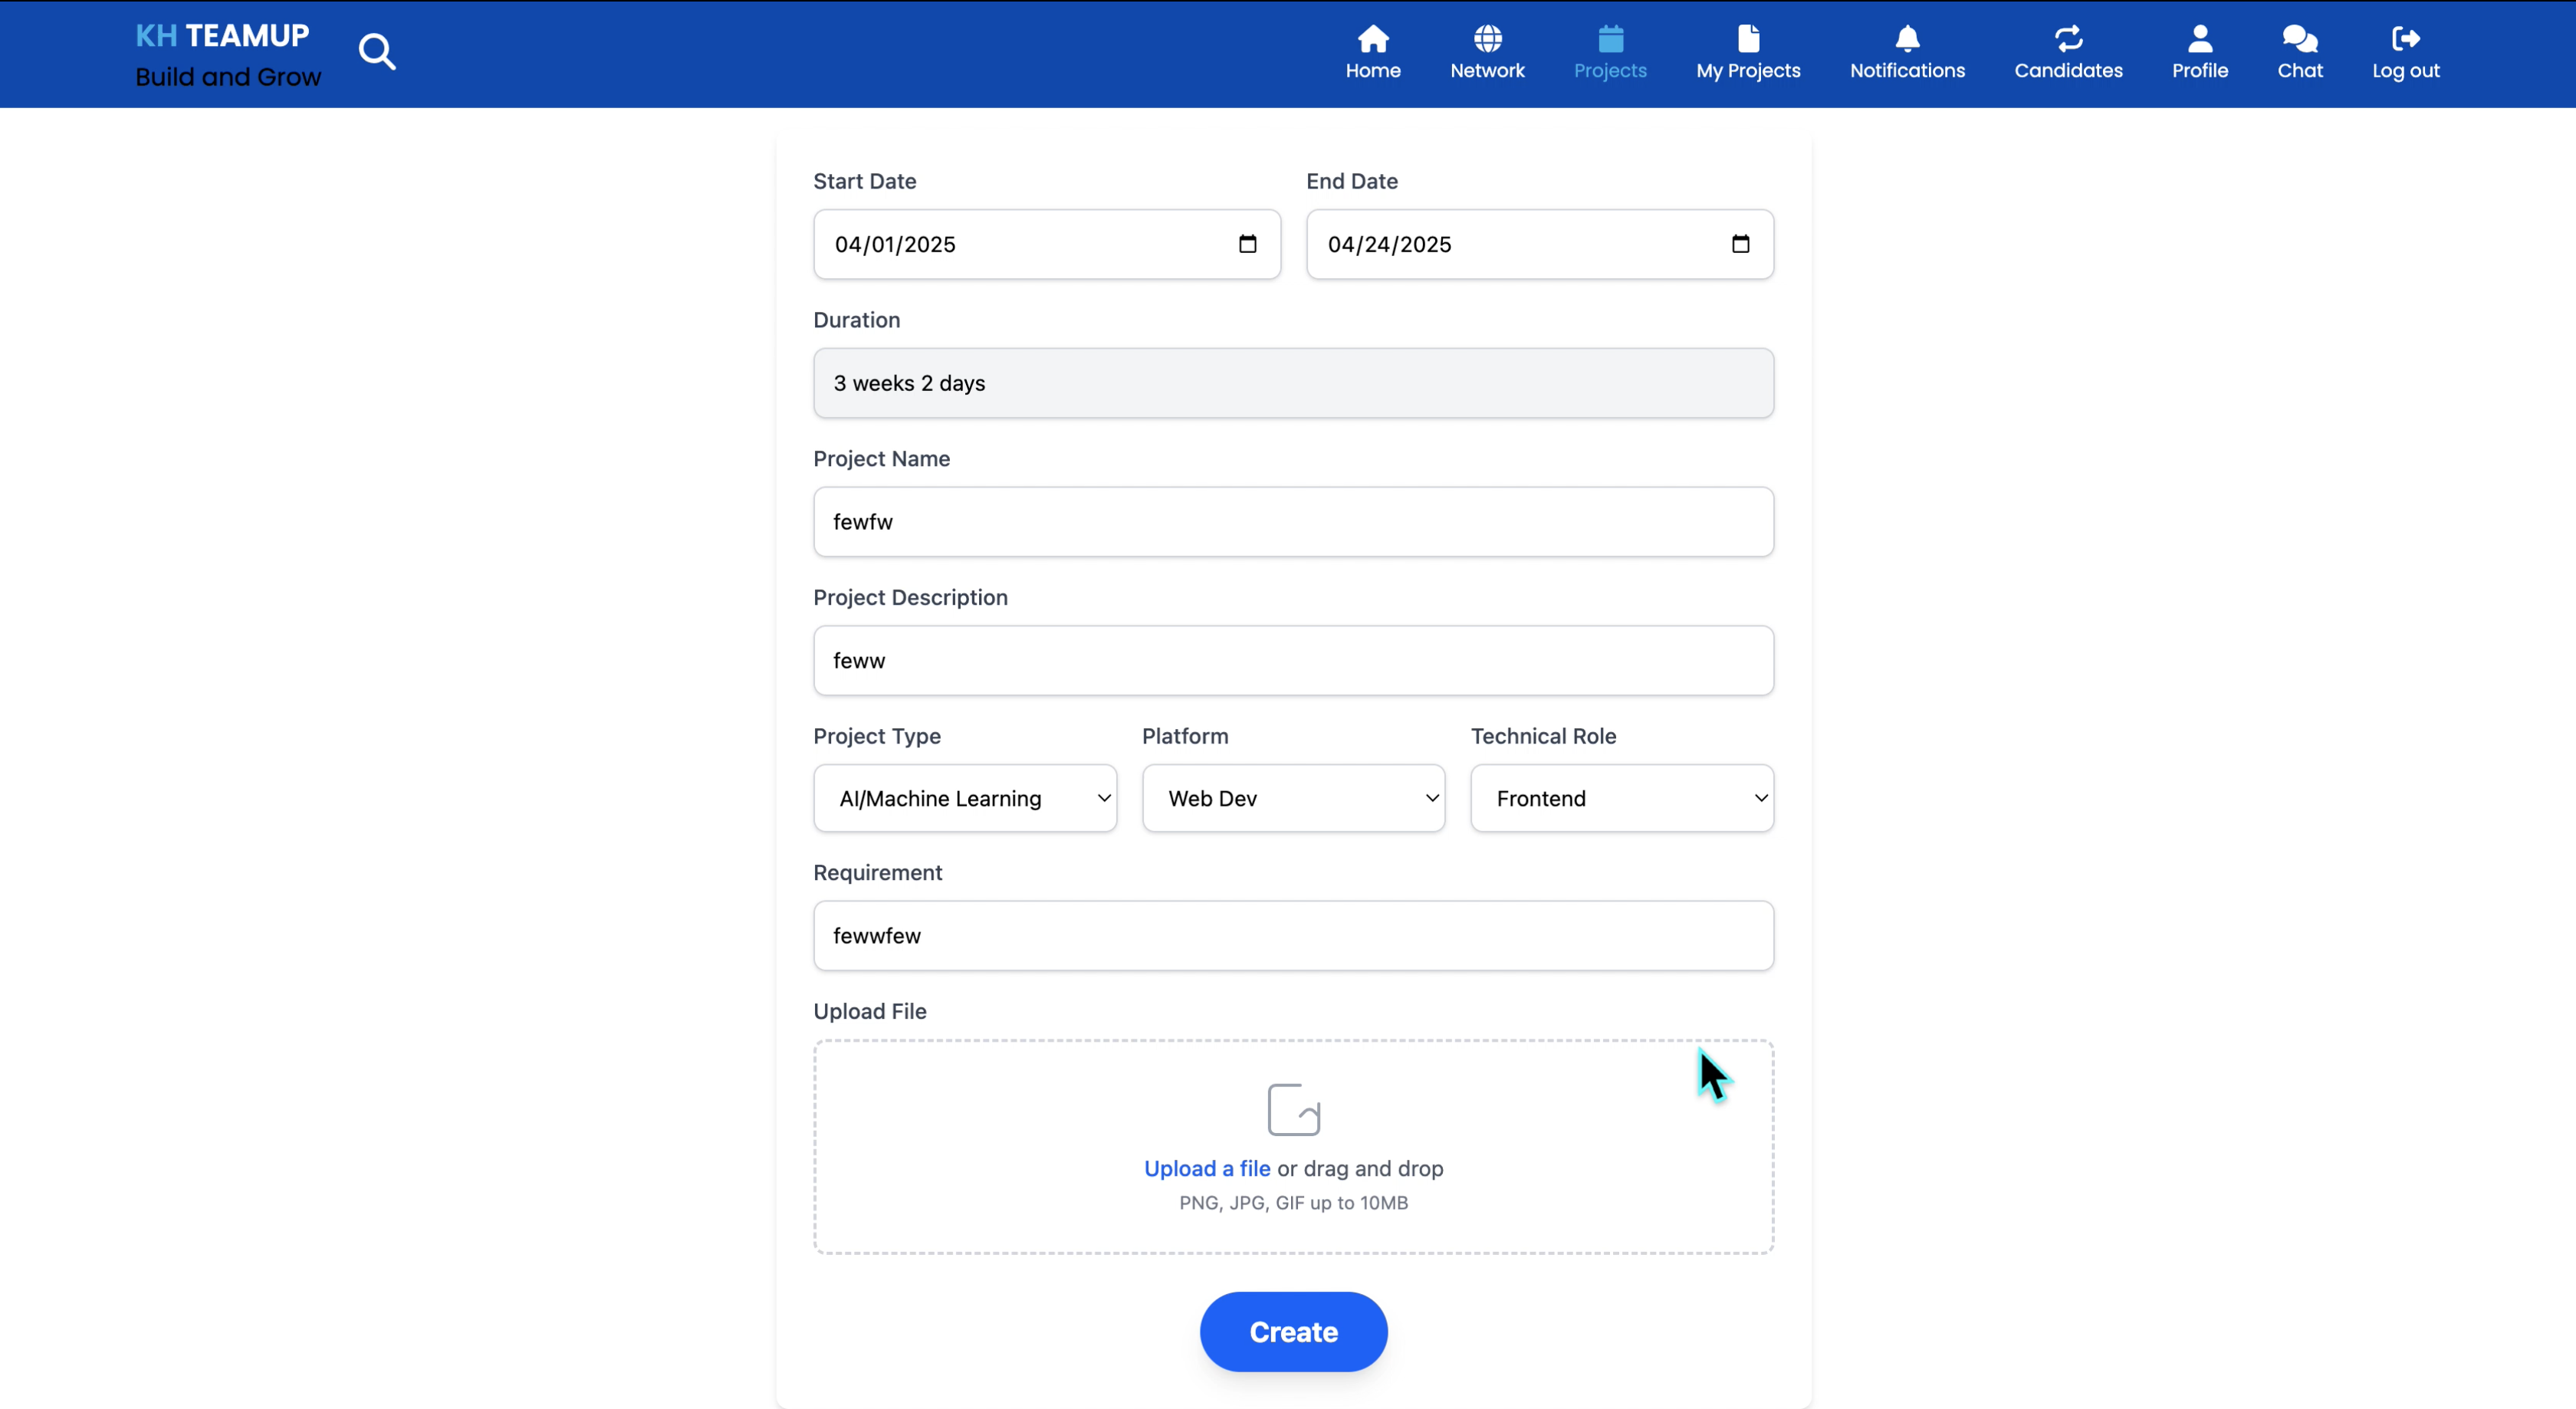2576x1409 pixels.
Task: Open Start Date calendar picker icon
Action: [x=1247, y=244]
